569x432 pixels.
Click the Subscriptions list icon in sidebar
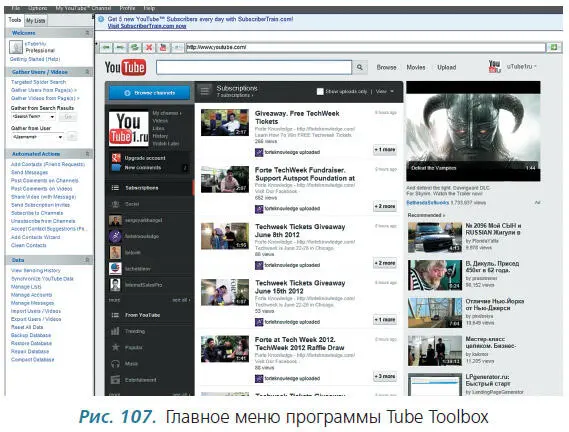click(x=115, y=188)
